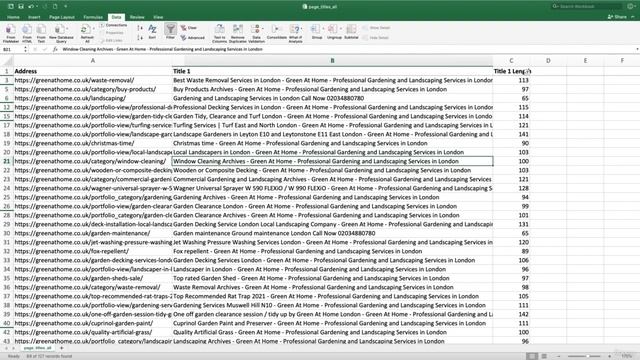The height and width of the screenshot is (360, 640).
Task: Select the page_titles_all sheet tab
Action: coord(38,348)
